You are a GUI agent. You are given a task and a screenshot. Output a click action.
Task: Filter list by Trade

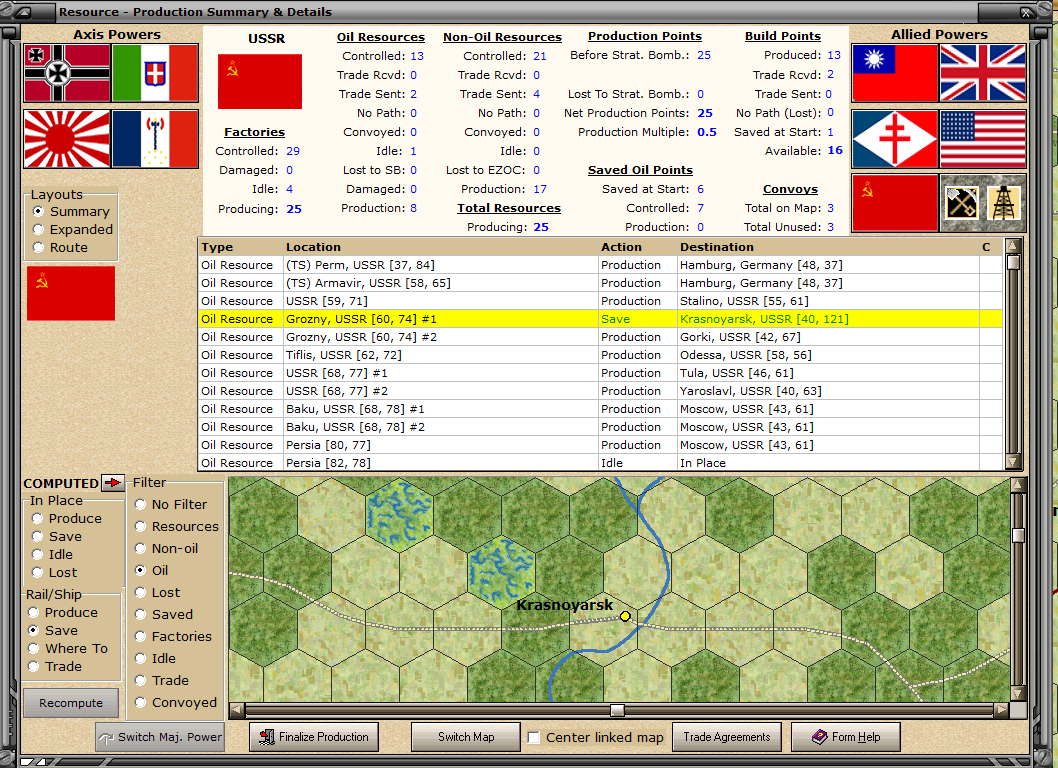(x=162, y=680)
